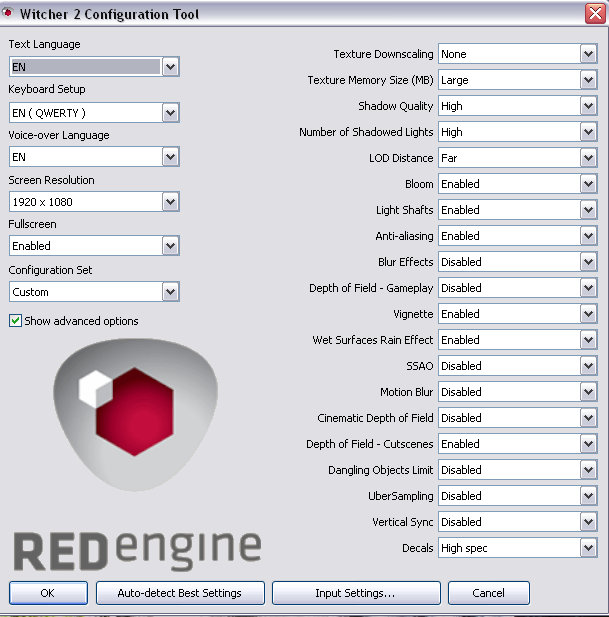Open Number of Shadowed Lights dropdown
Viewport: 609px width, 617px height.
pyautogui.click(x=518, y=132)
